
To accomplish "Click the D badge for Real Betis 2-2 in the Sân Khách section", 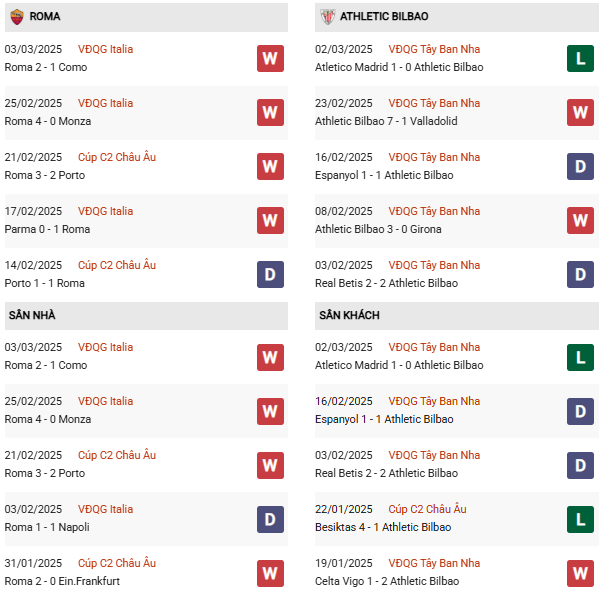I will click(x=580, y=464).
